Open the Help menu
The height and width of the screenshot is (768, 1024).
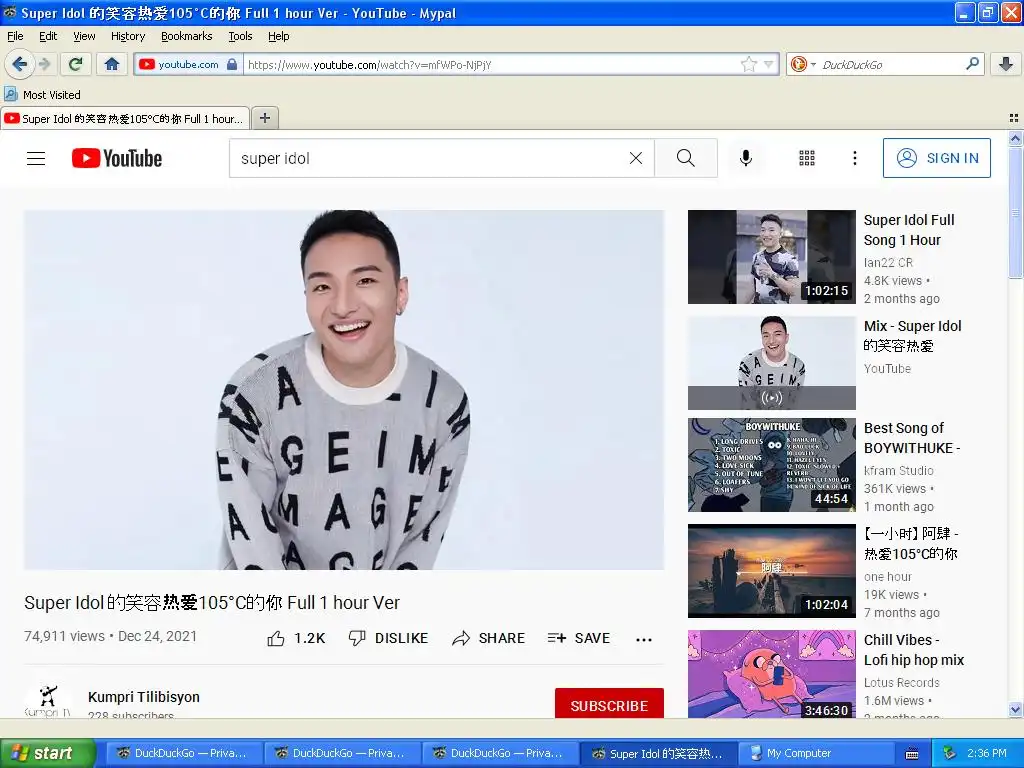278,36
